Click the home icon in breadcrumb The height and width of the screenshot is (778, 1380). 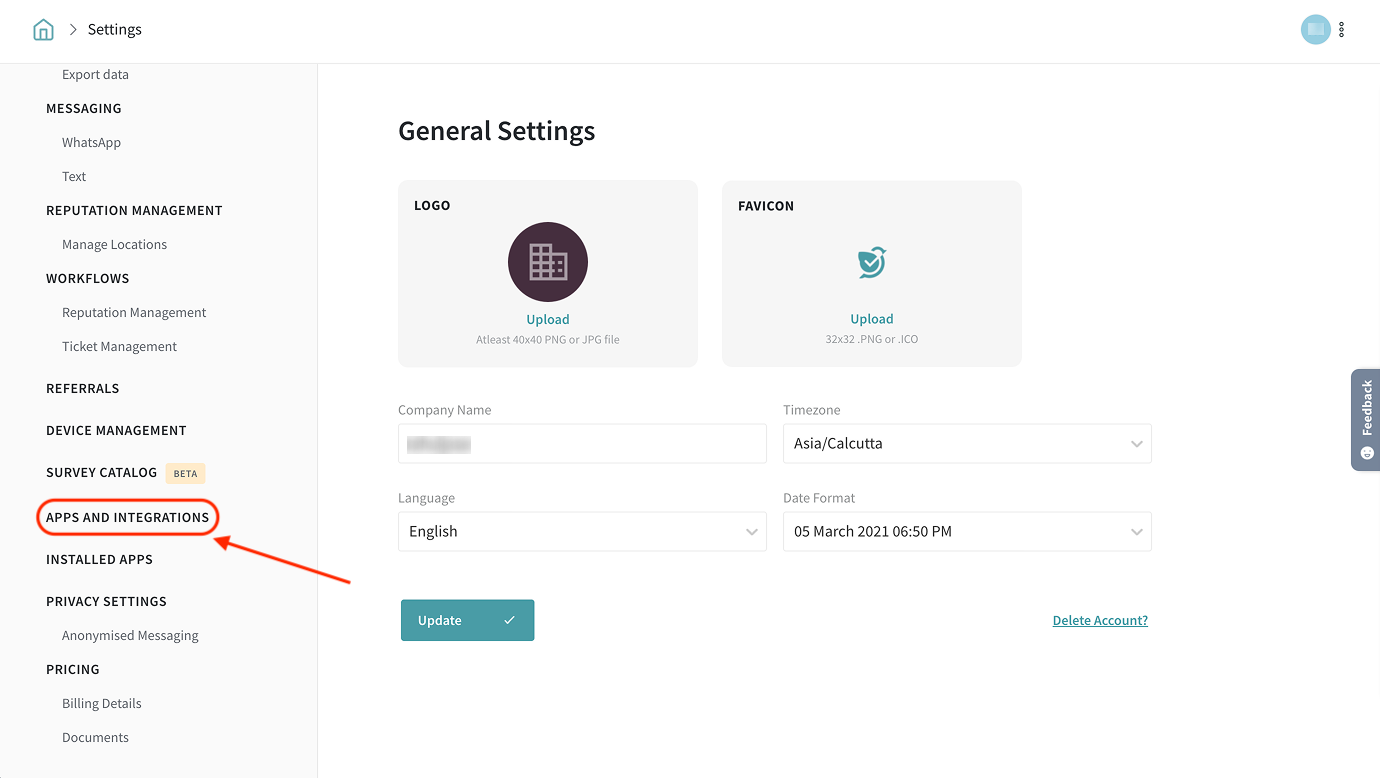coord(43,30)
